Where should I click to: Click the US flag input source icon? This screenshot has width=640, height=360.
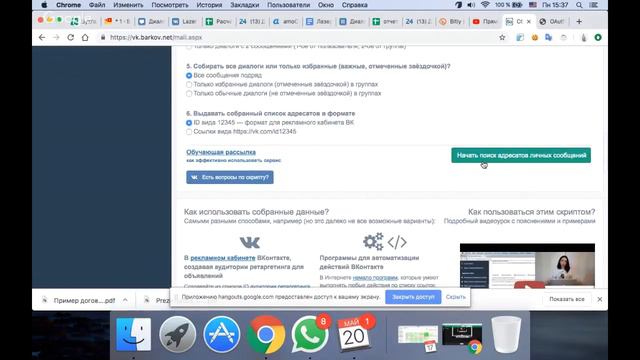533,5
